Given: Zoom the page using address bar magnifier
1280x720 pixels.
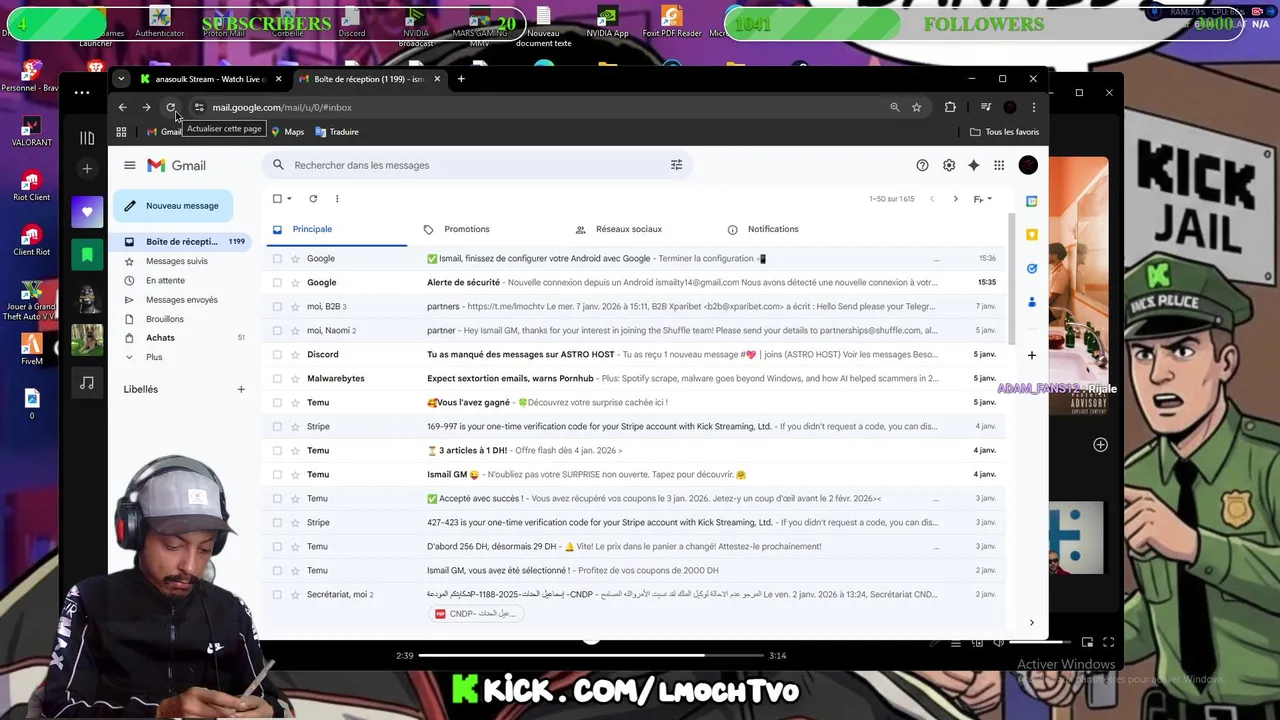Looking at the screenshot, I should [894, 107].
